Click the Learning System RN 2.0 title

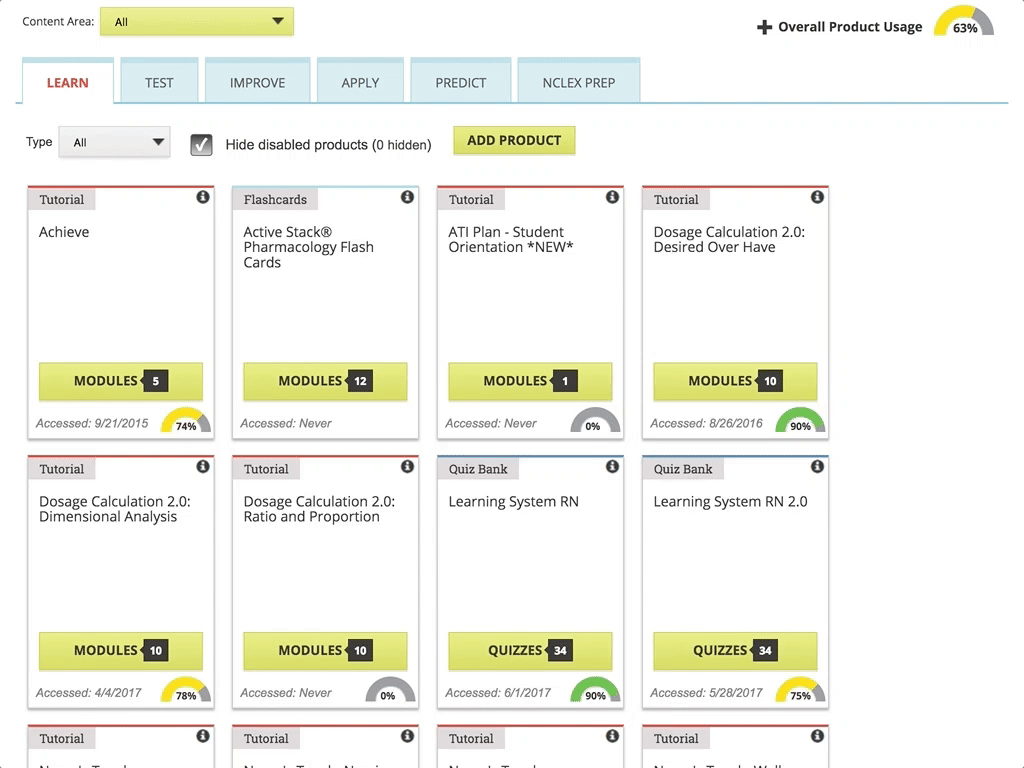(x=731, y=502)
